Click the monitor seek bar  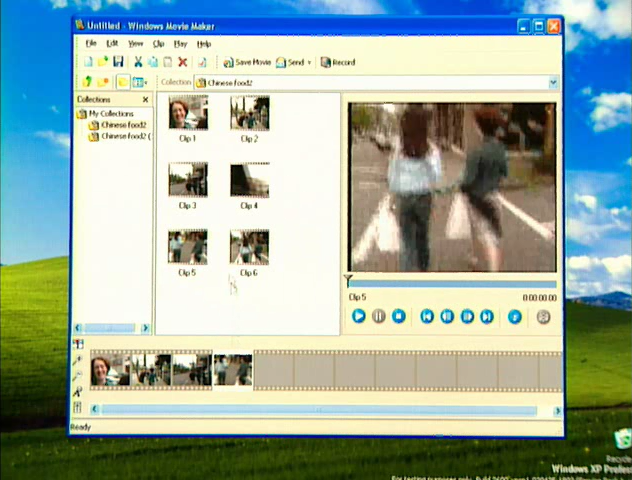click(452, 284)
